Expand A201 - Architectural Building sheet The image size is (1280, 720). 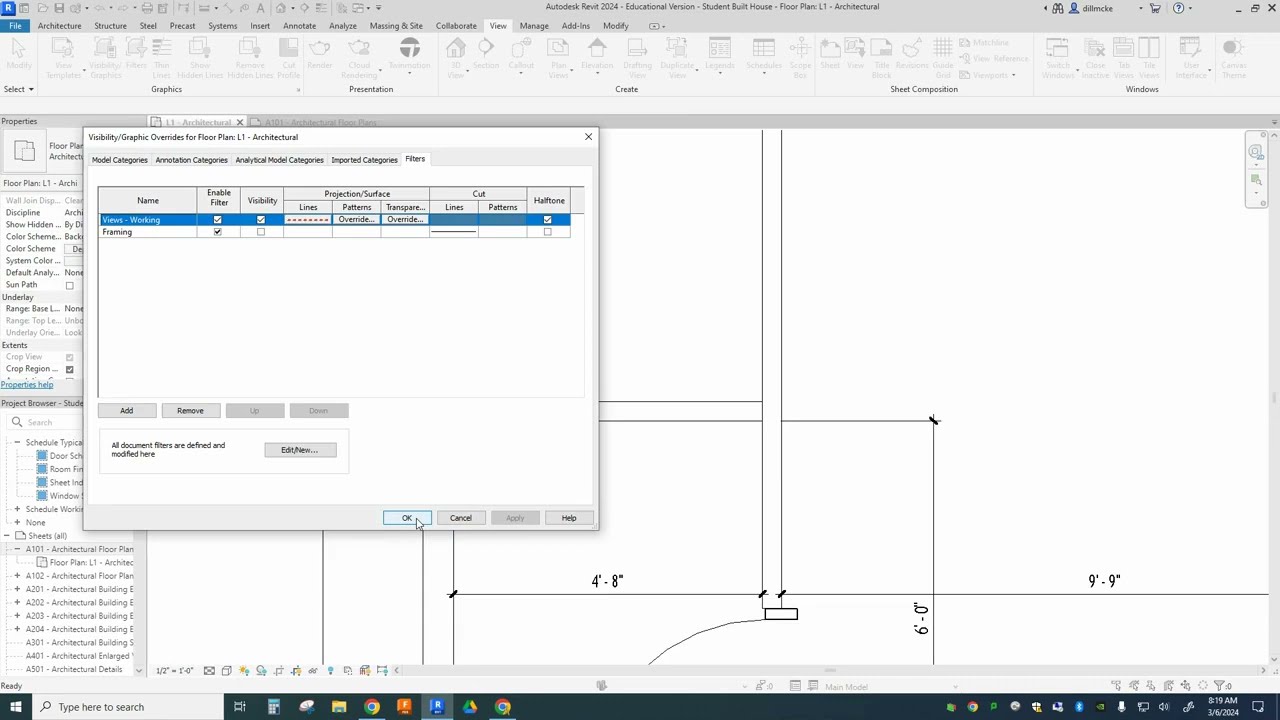pyautogui.click(x=17, y=589)
